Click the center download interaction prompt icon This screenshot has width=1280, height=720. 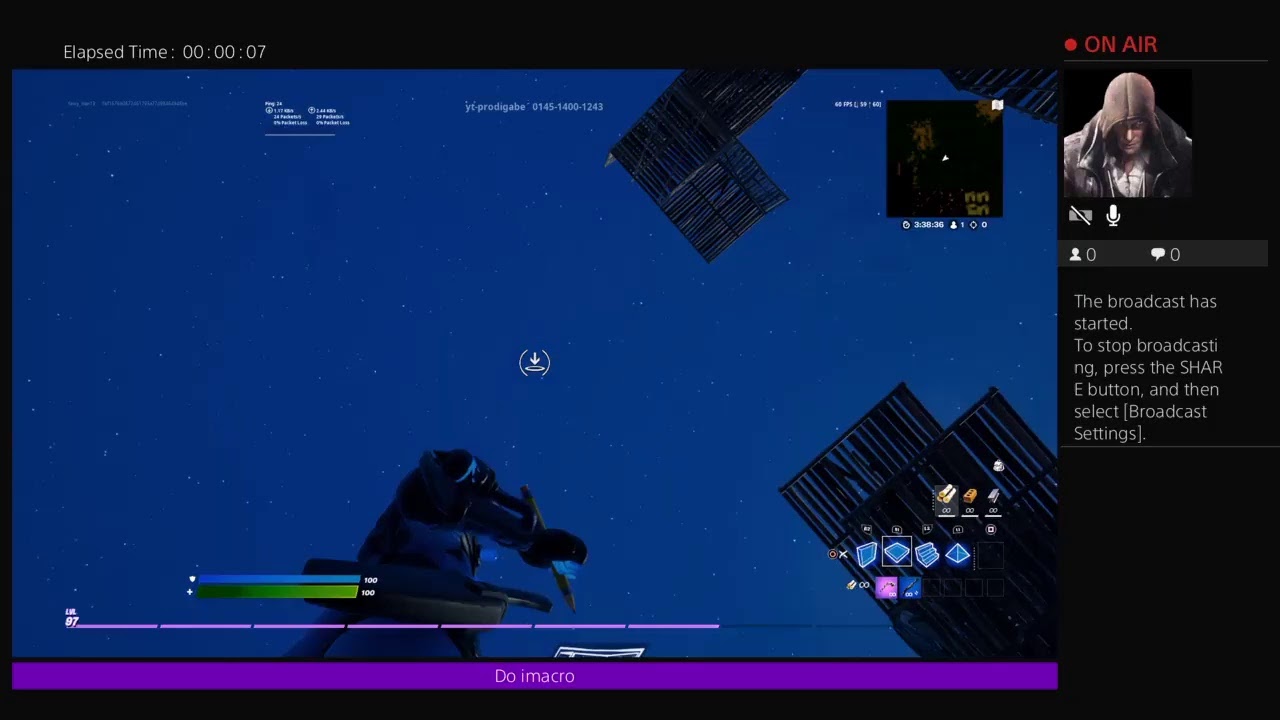(x=535, y=362)
